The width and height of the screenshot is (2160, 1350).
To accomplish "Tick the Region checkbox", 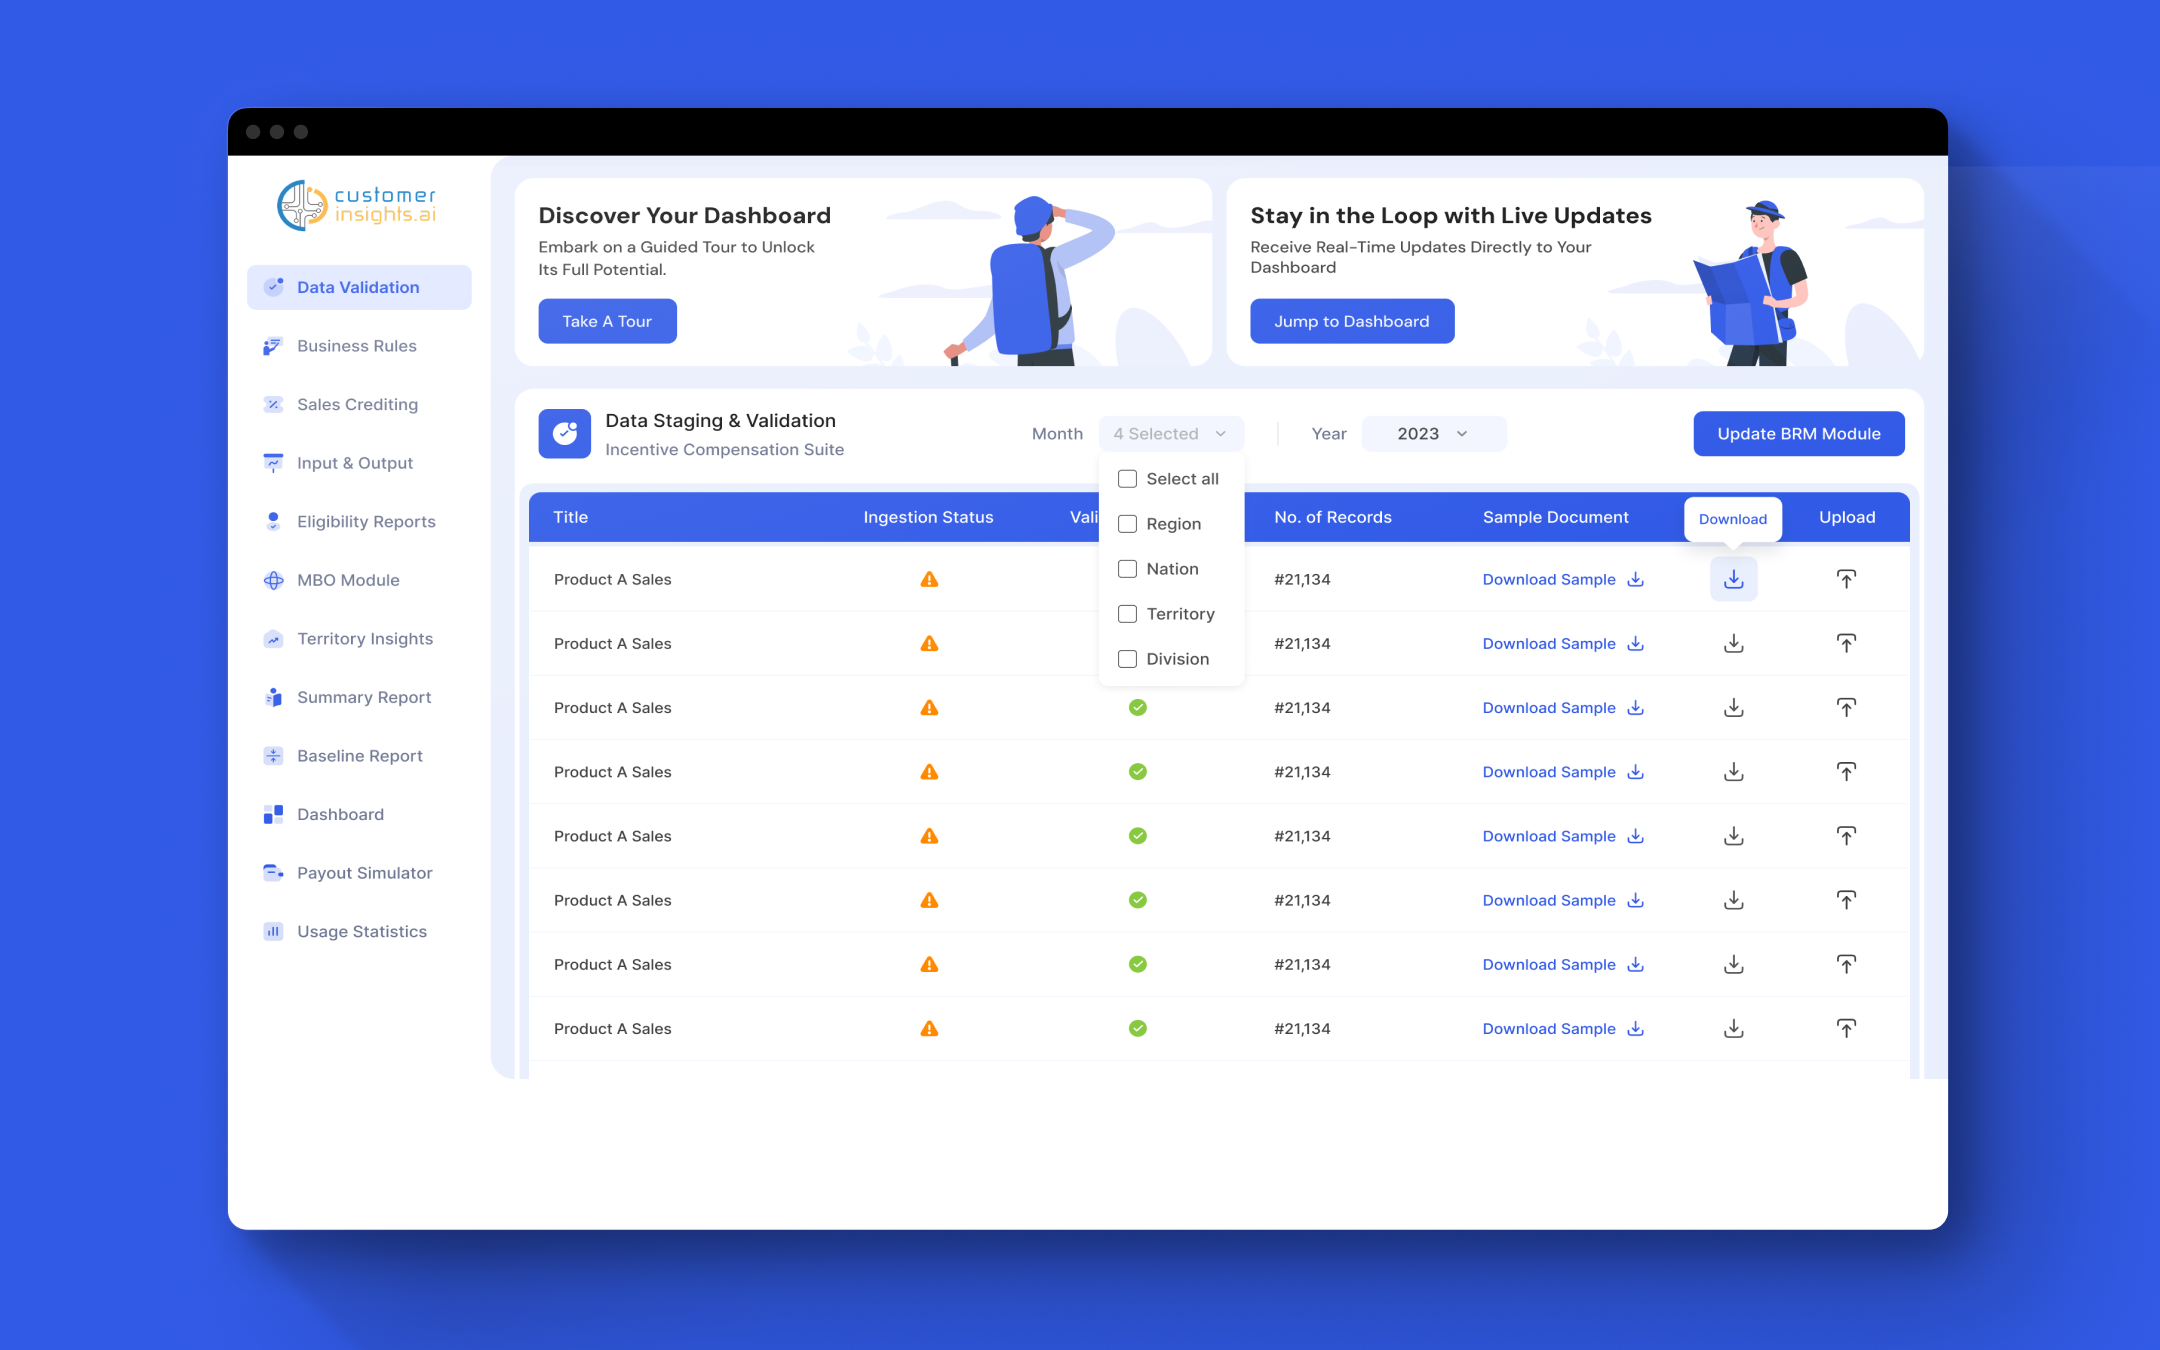I will pyautogui.click(x=1127, y=524).
